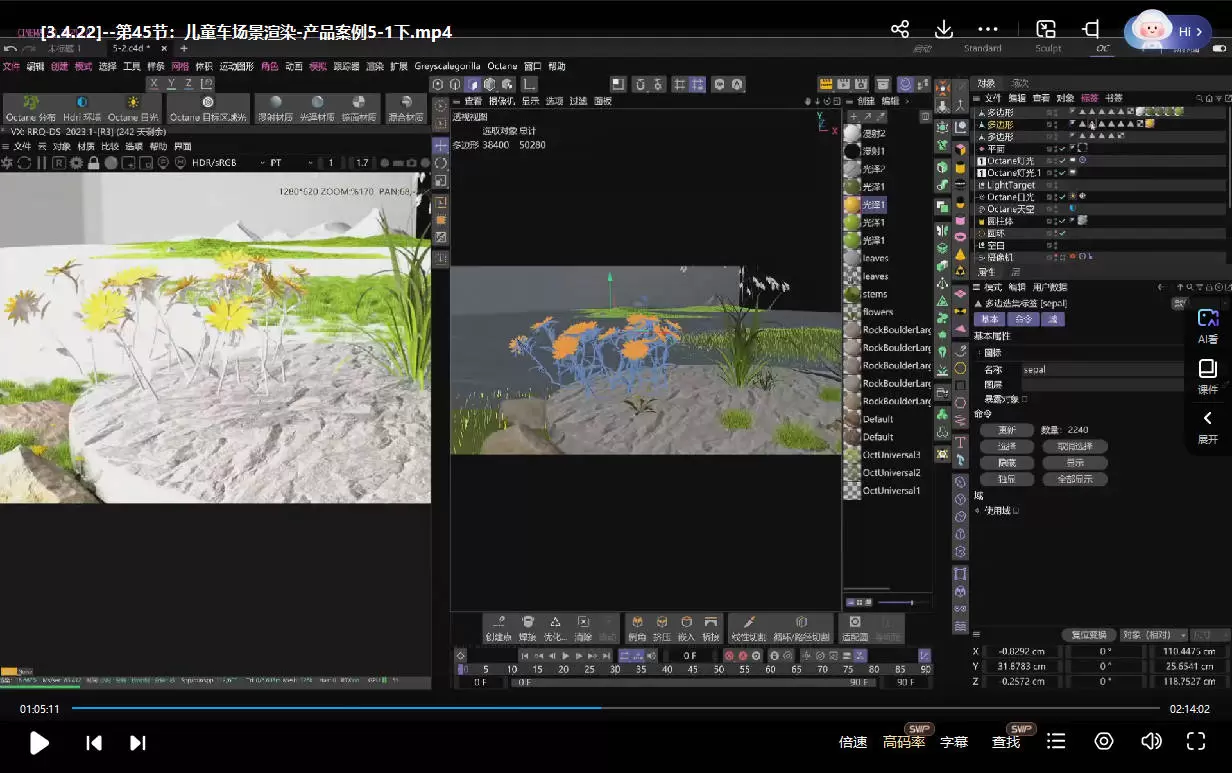
Task: Open the HDR/sRGB dropdown
Action: pyautogui.click(x=229, y=163)
